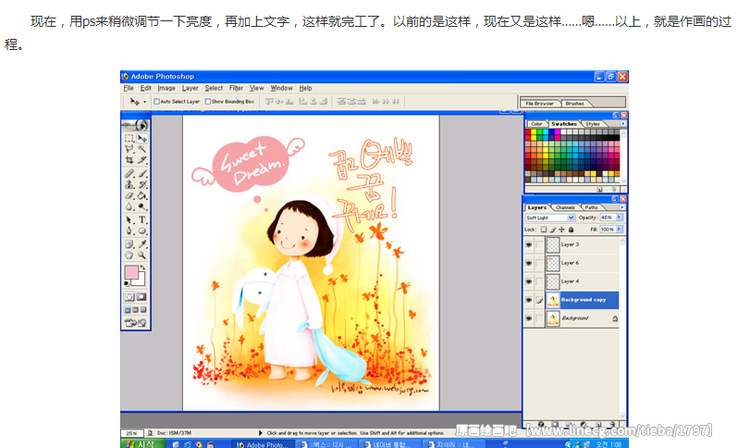Select the Lasso tool
The height and width of the screenshot is (448, 750).
pos(130,149)
